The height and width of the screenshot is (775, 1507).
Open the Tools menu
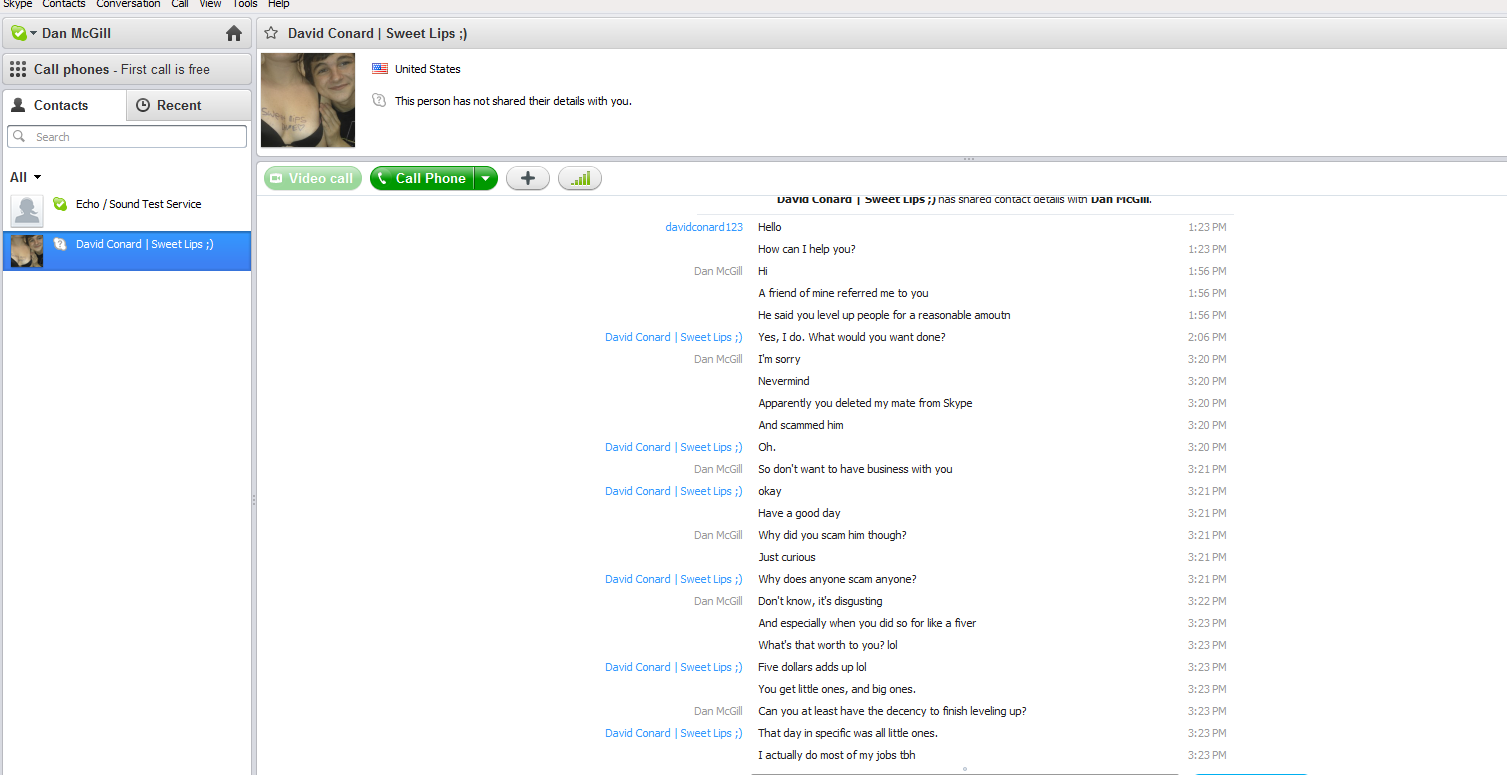click(x=245, y=4)
